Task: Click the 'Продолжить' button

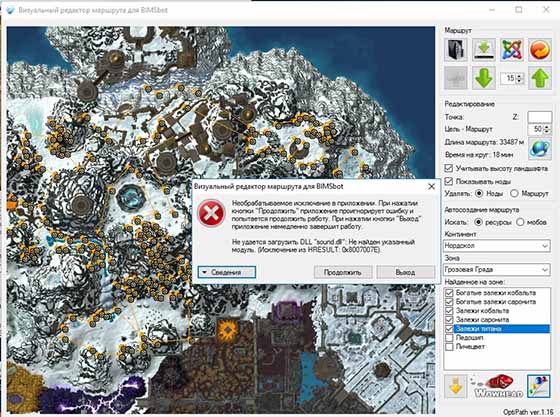Action: pos(343,272)
